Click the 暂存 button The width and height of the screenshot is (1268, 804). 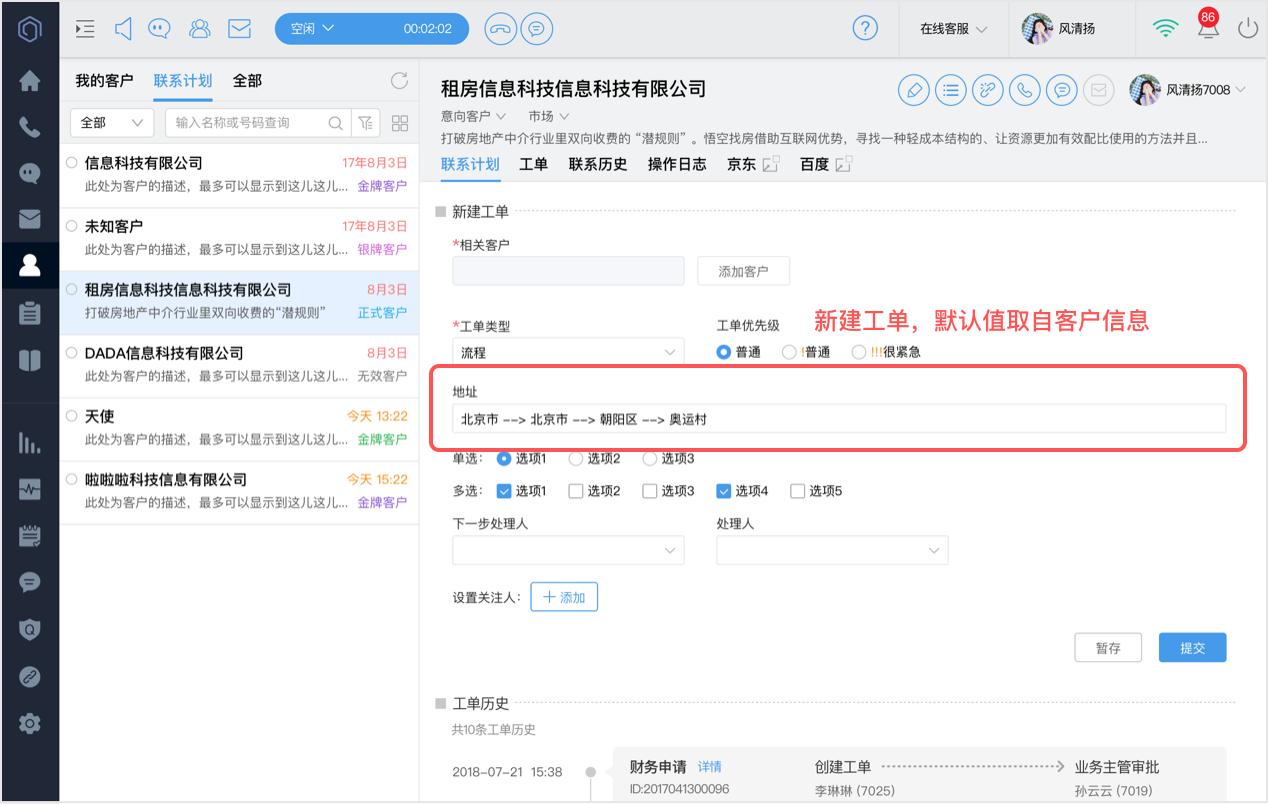pyautogui.click(x=1108, y=648)
